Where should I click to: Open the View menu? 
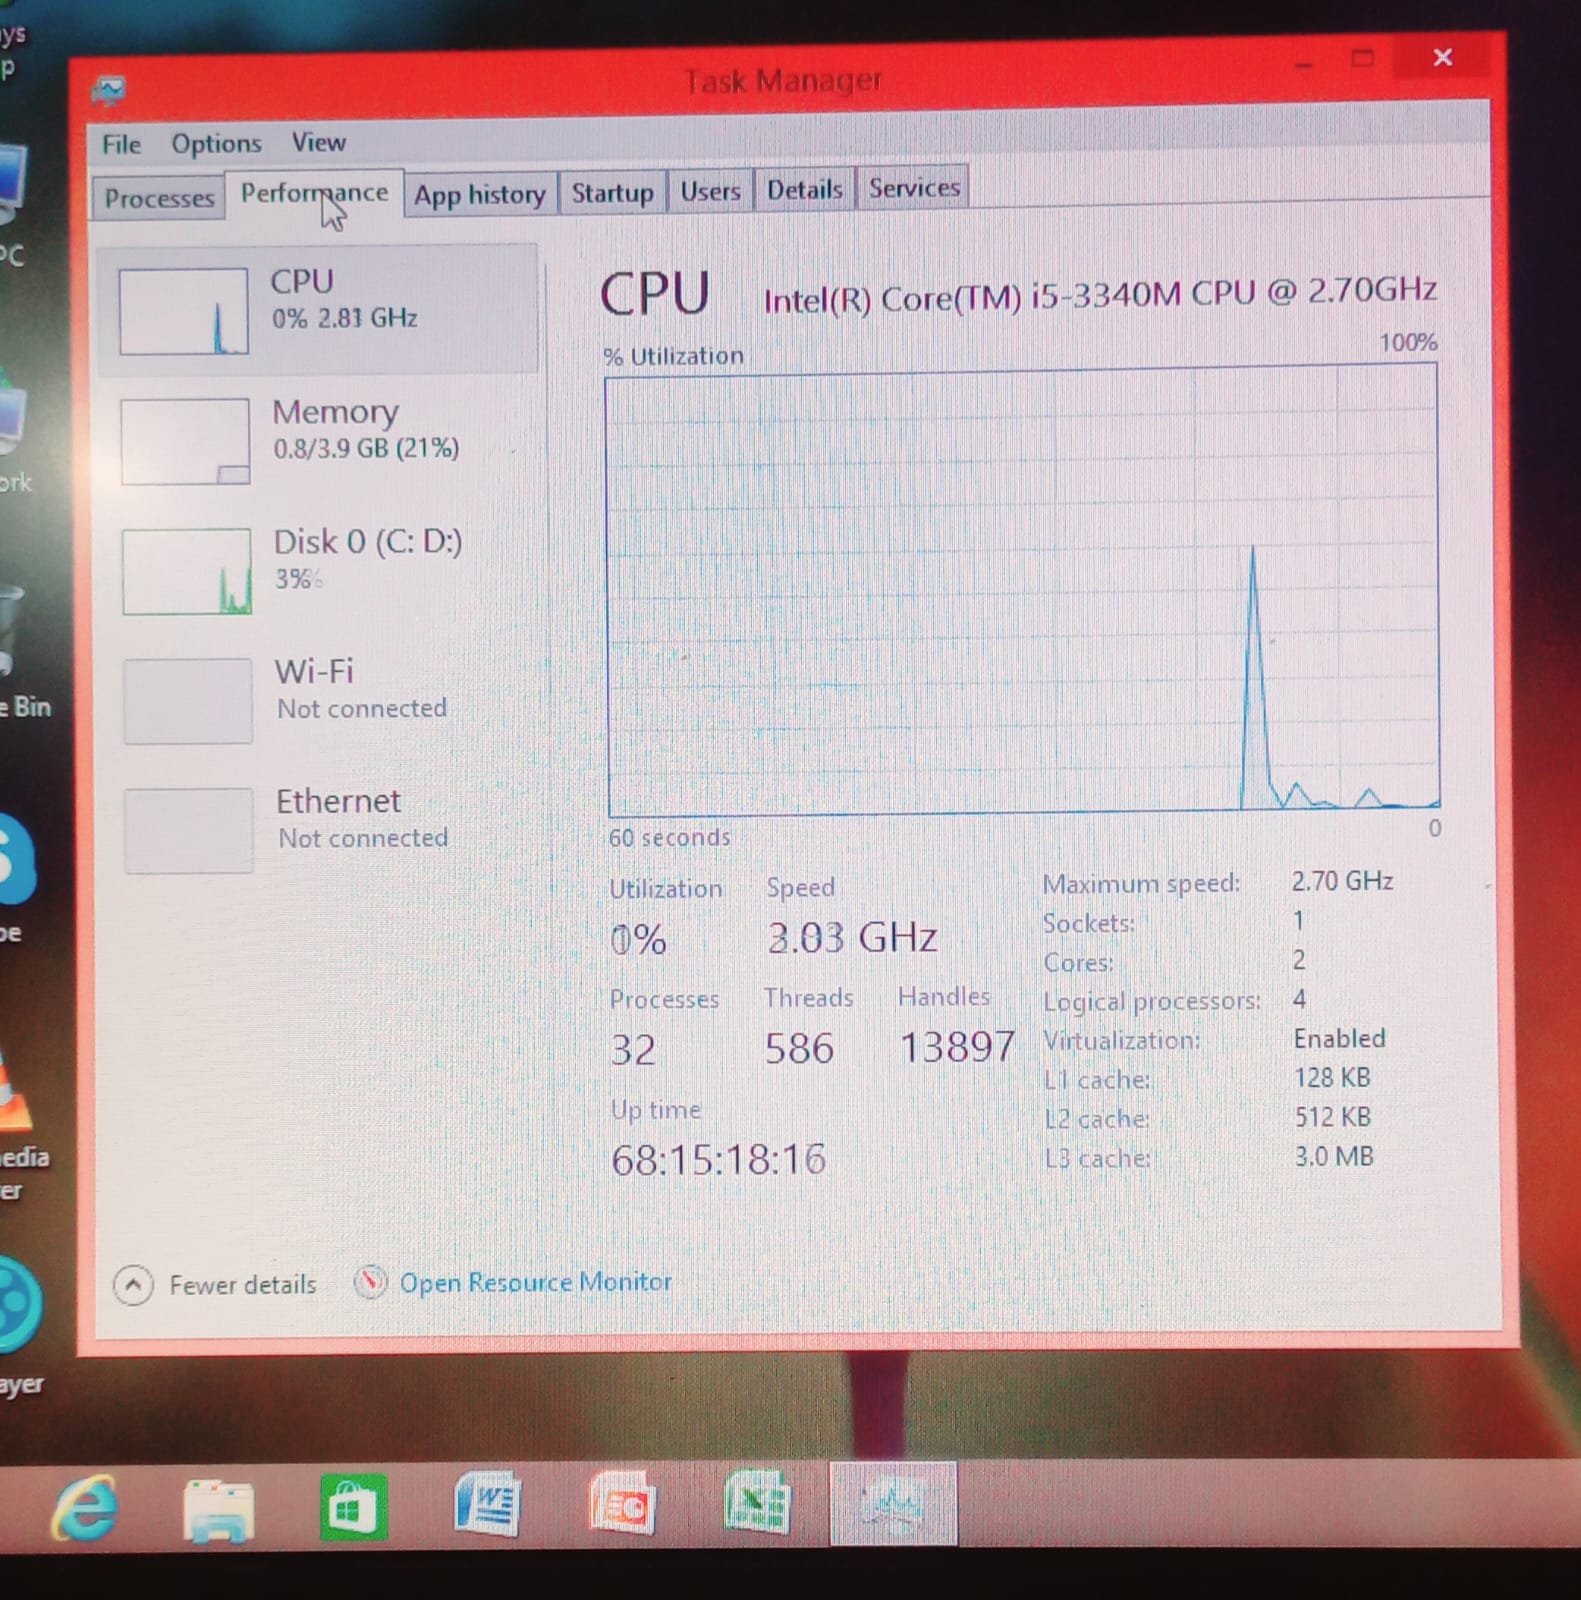point(318,143)
